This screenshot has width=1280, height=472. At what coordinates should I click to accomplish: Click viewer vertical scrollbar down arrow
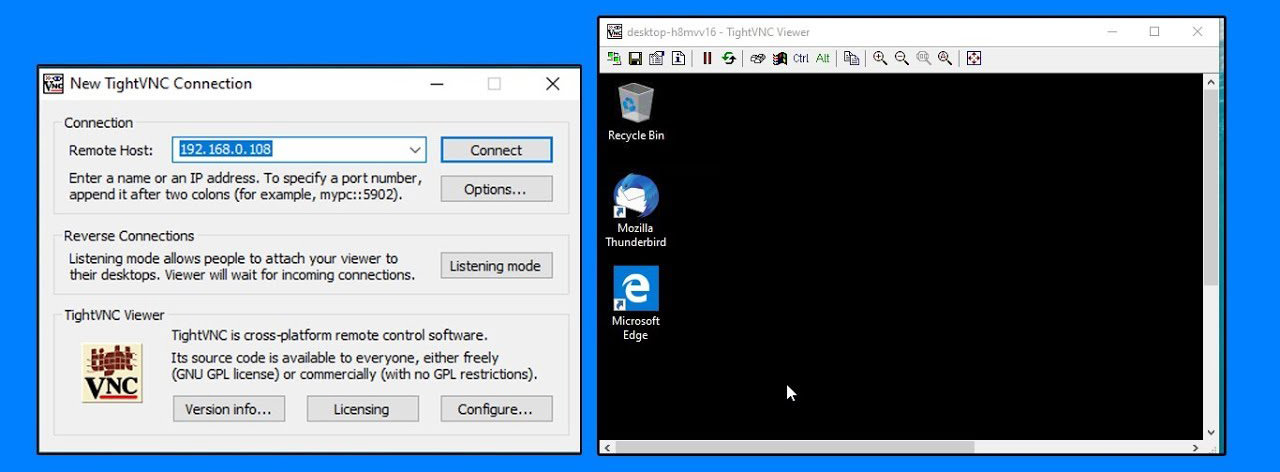[x=1211, y=432]
